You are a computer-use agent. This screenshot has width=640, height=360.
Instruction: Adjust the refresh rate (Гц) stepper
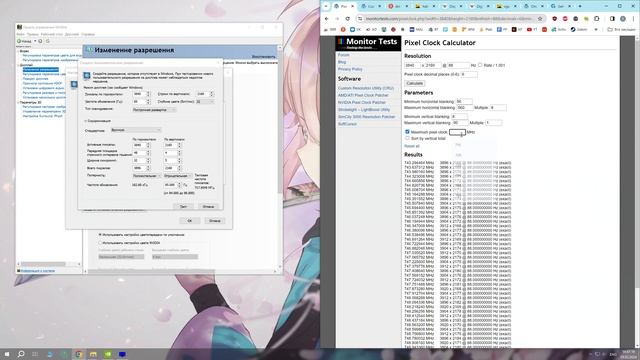(x=148, y=102)
